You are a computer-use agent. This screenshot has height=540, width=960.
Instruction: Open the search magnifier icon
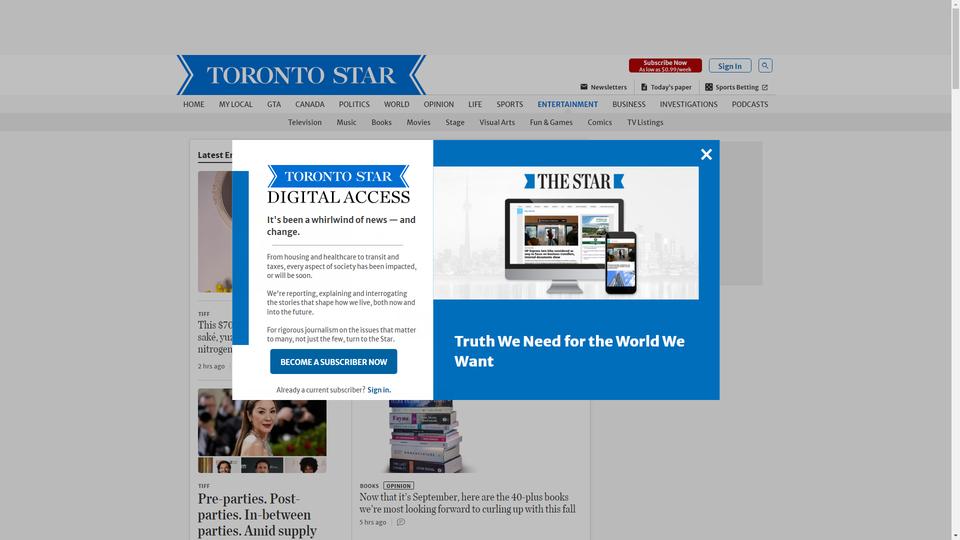pos(765,66)
